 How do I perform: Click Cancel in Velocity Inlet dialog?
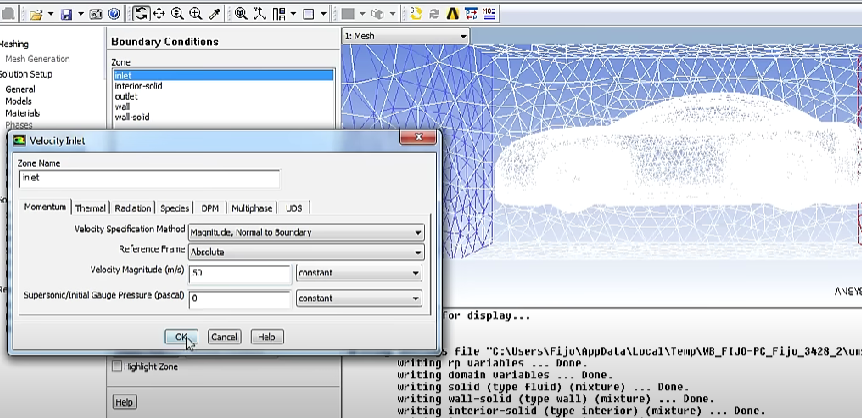224,337
